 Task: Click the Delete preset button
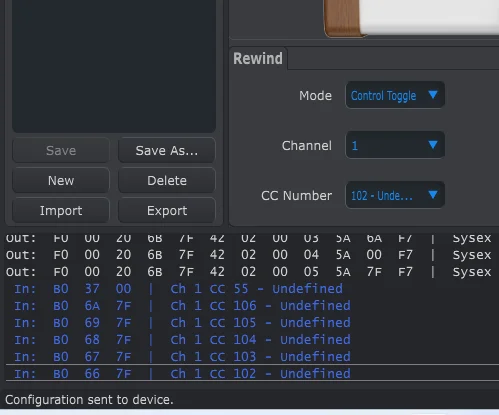pos(167,180)
